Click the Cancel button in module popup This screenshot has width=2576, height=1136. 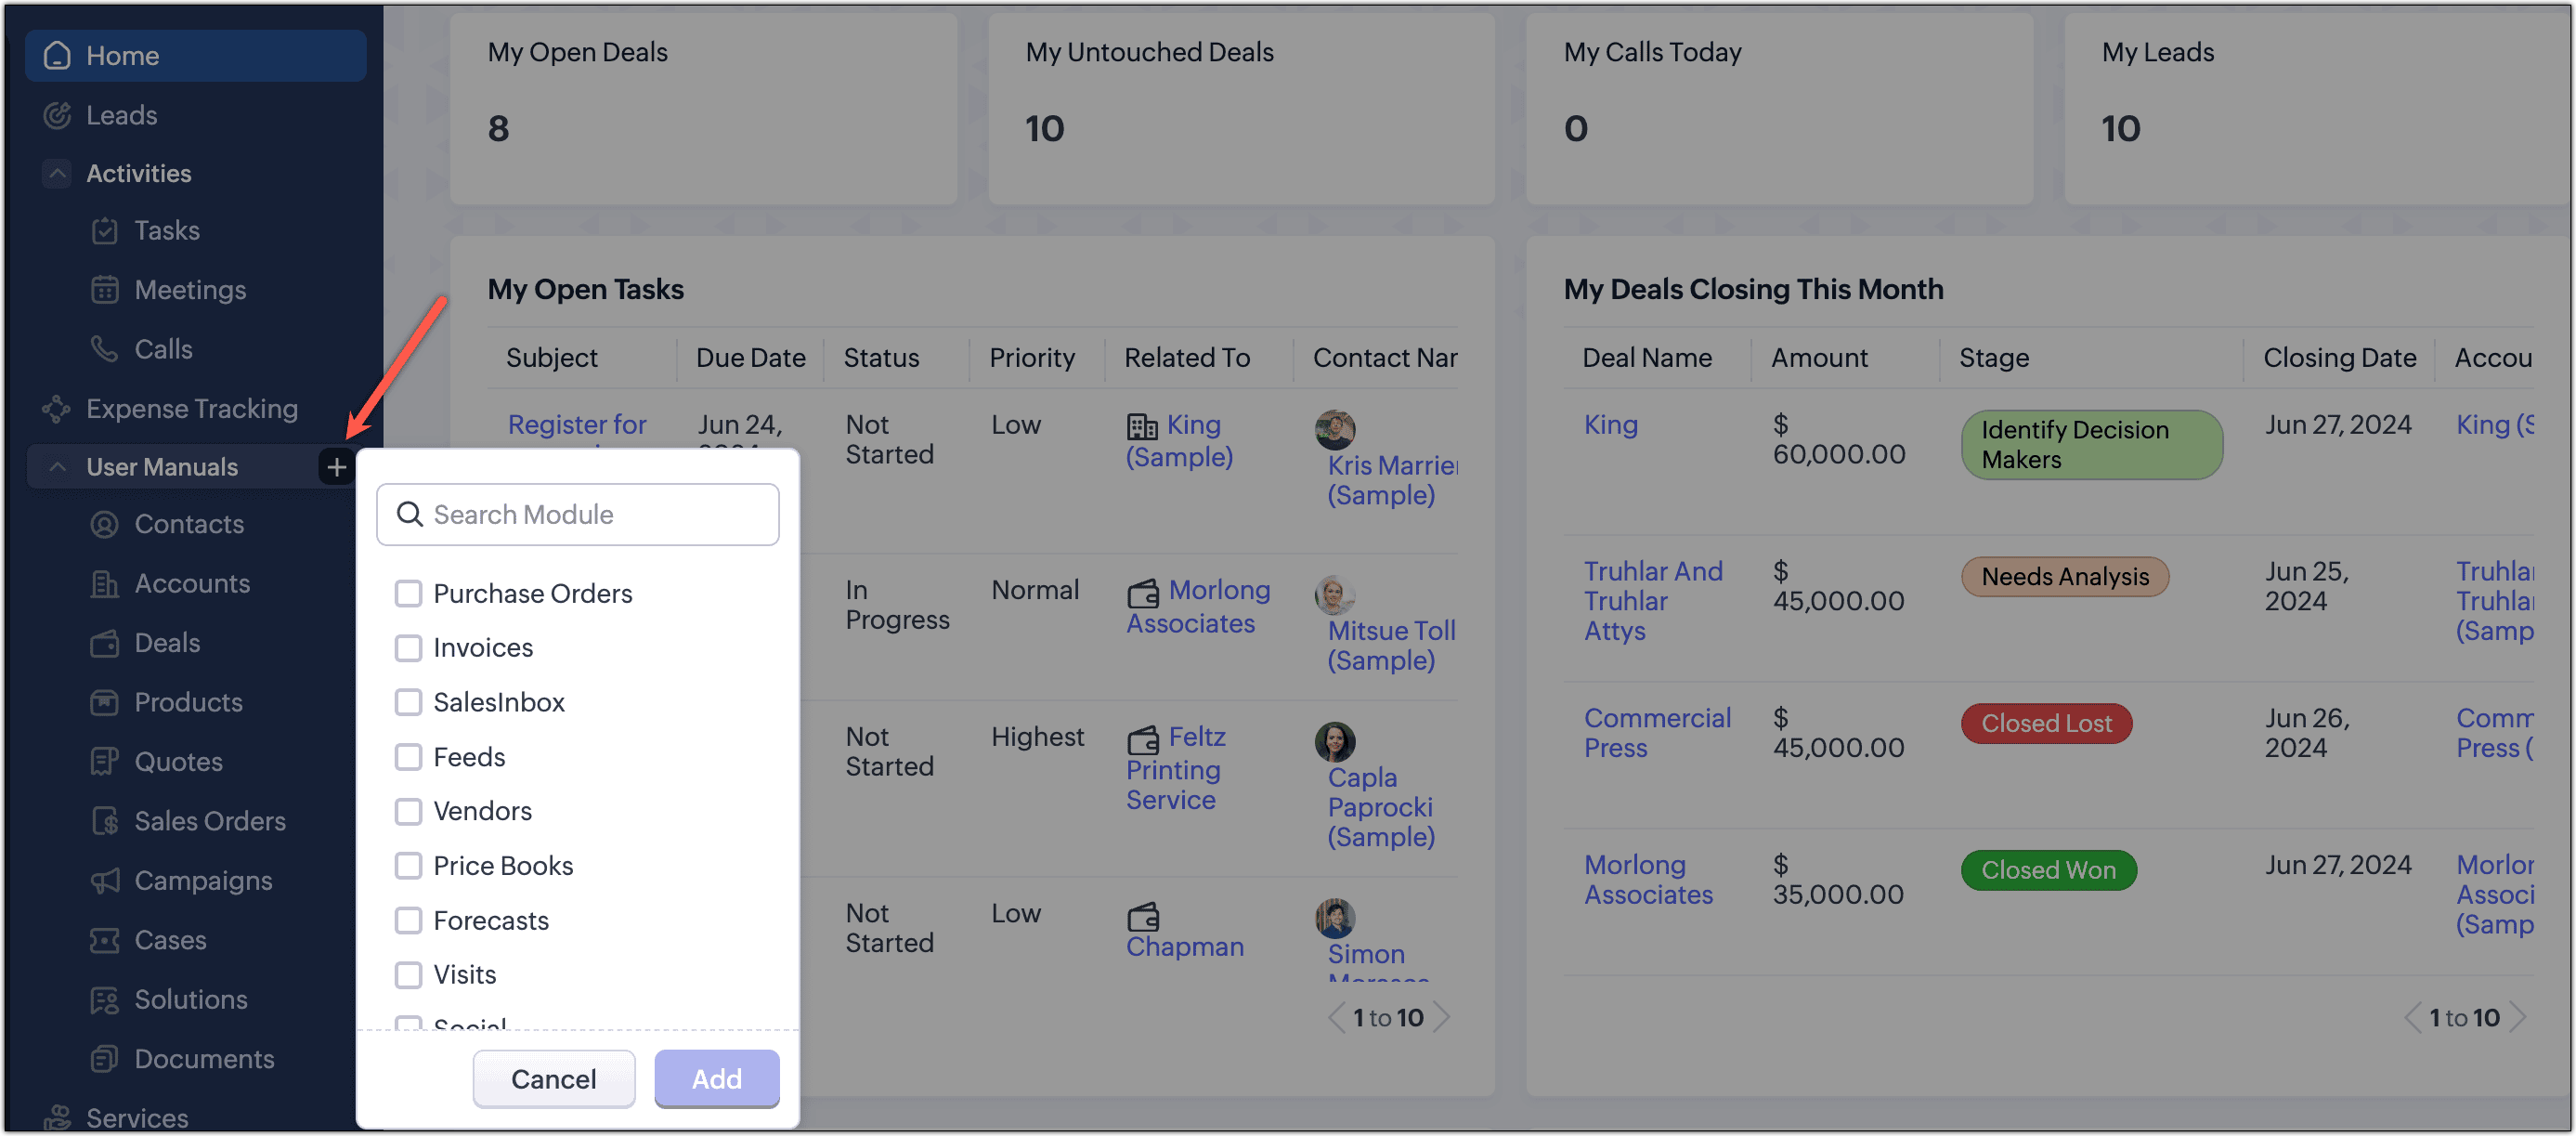[553, 1078]
